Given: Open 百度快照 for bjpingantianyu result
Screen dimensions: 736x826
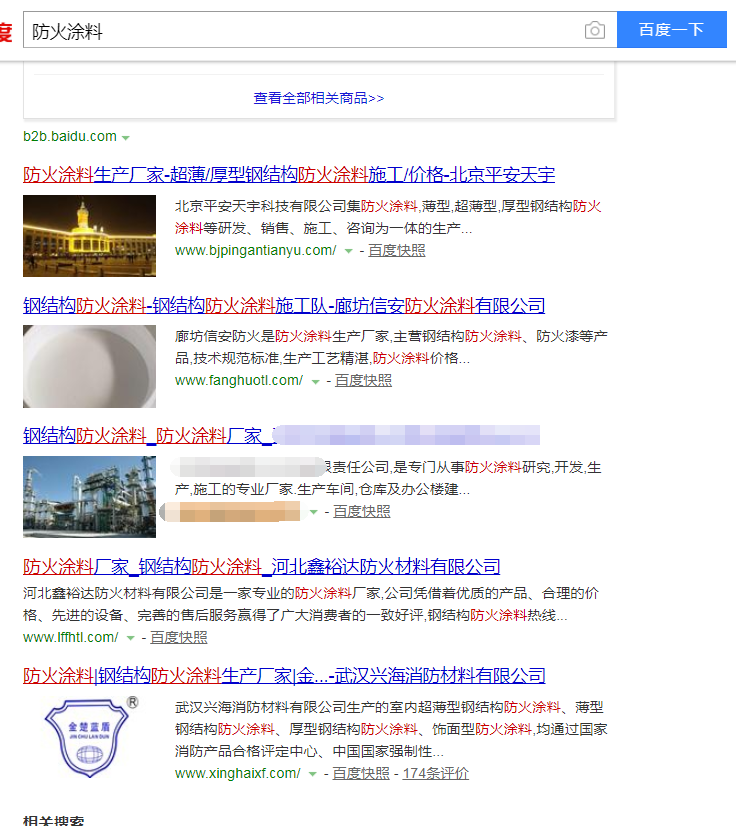Looking at the screenshot, I should (x=397, y=250).
